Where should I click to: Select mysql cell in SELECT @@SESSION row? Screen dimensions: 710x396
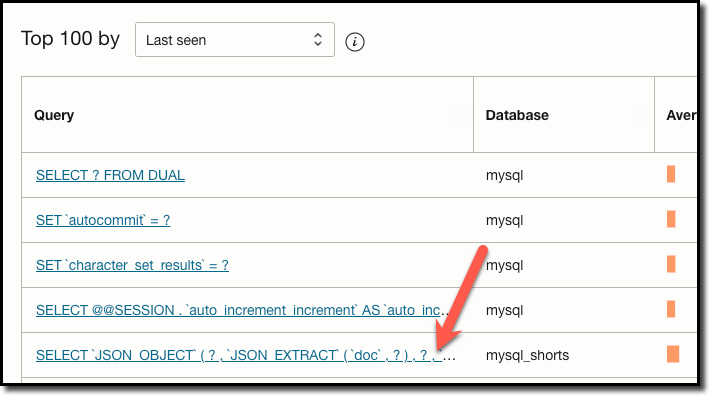504,310
